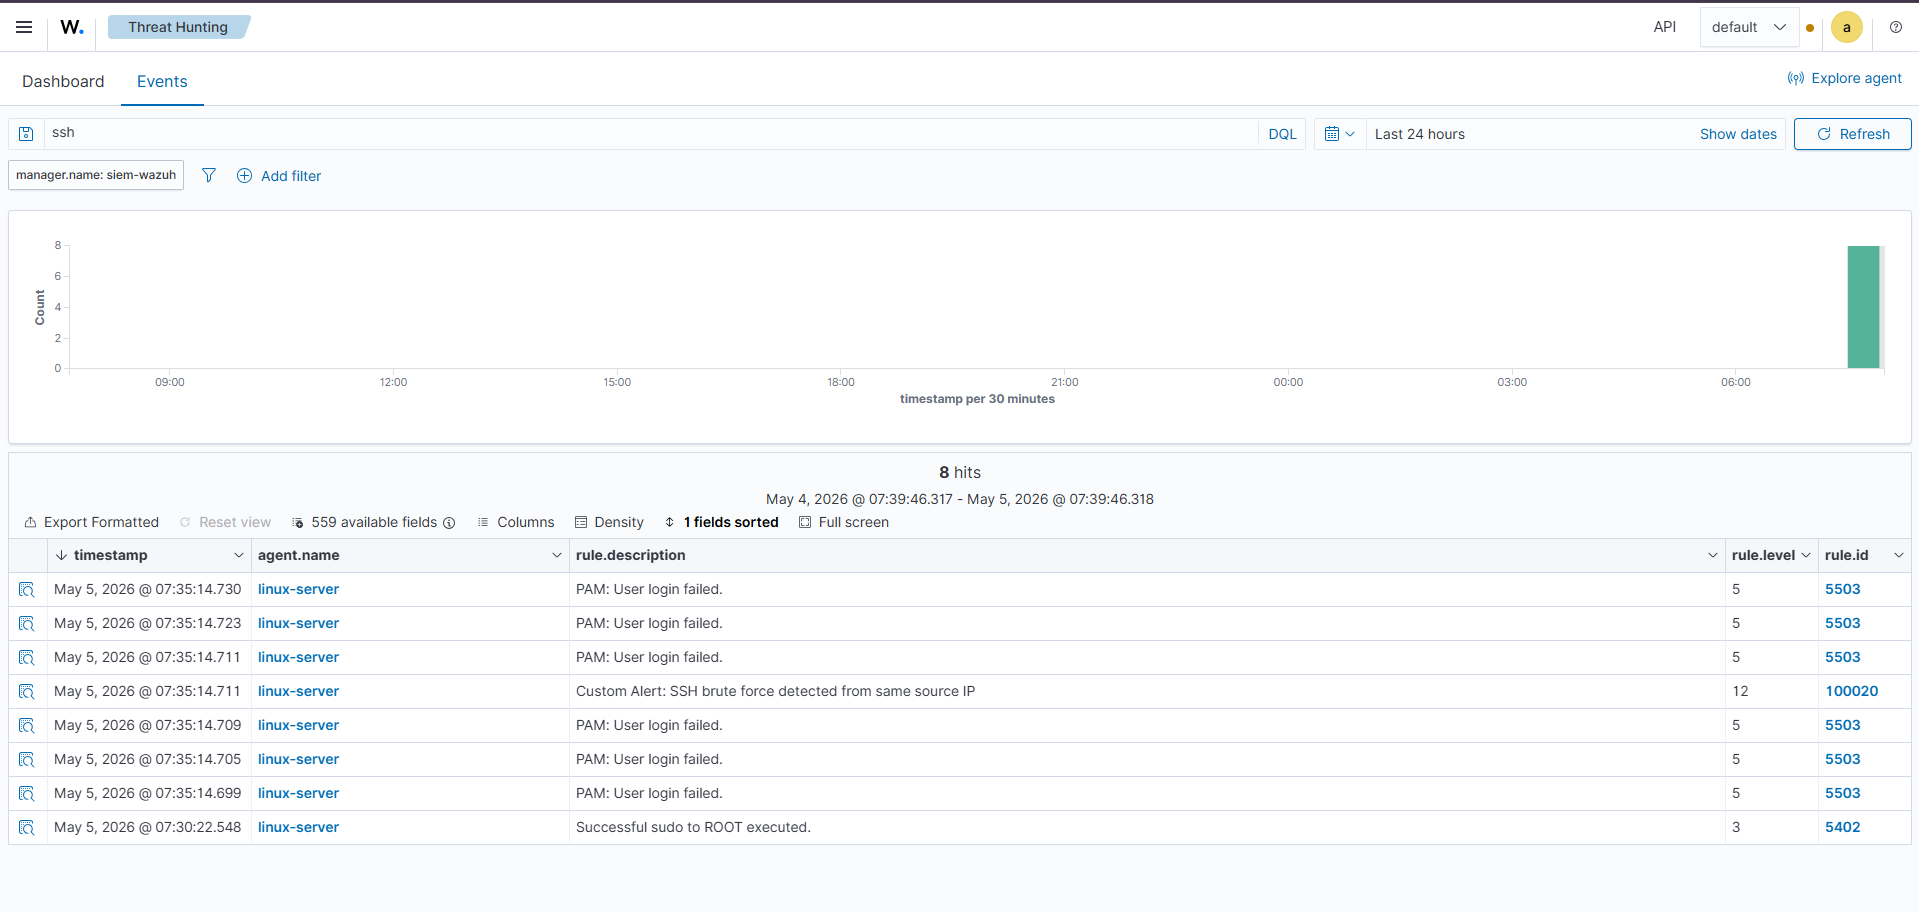Open the help icon in the header
The width and height of the screenshot is (1919, 912).
coord(1896,27)
